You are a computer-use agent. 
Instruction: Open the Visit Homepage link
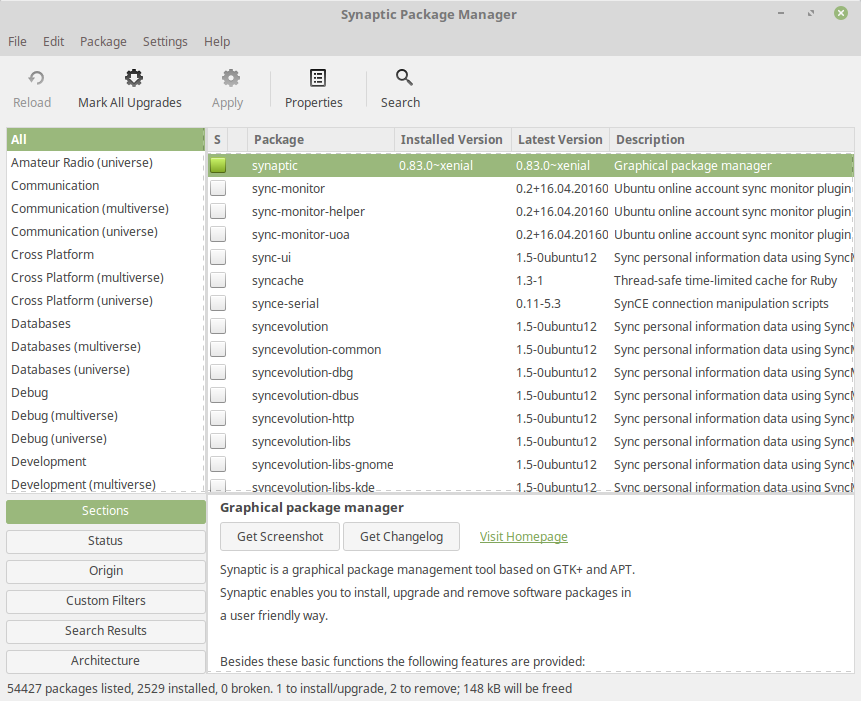point(523,536)
